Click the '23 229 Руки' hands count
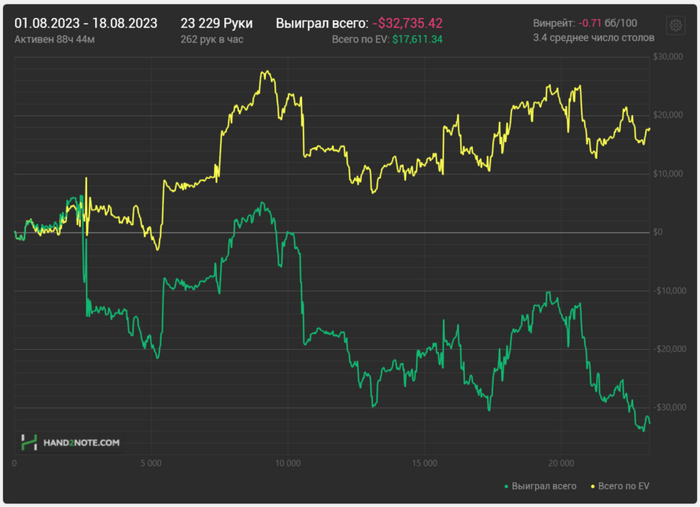The height and width of the screenshot is (507, 700). [x=217, y=23]
